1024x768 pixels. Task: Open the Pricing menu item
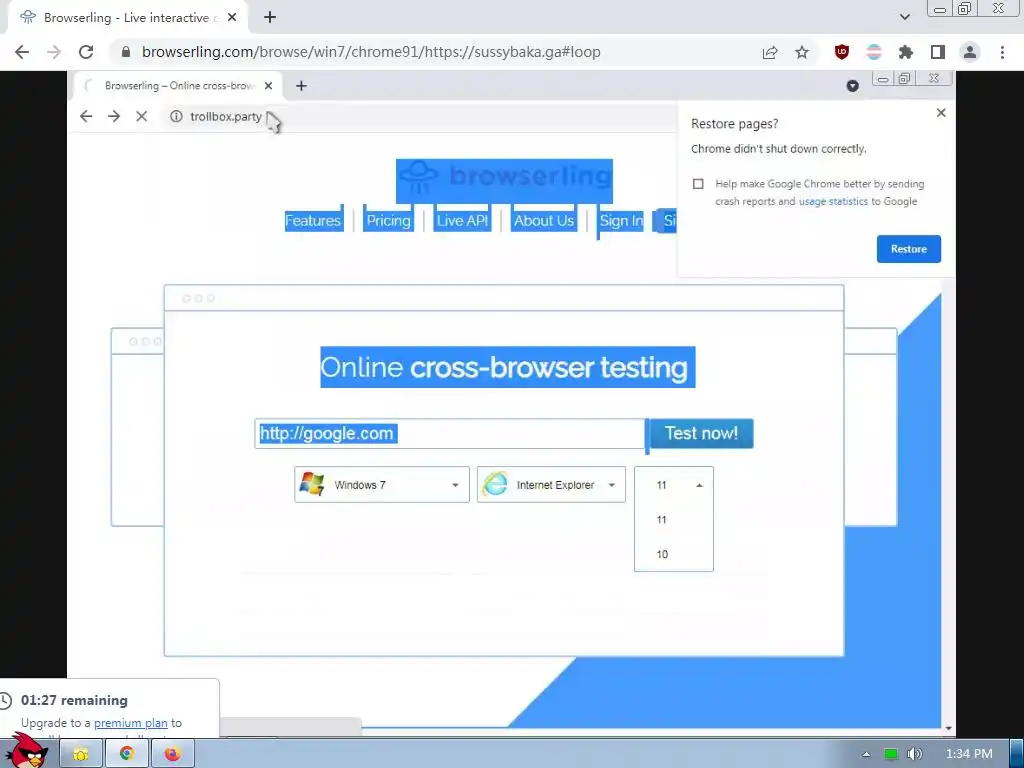click(x=389, y=221)
